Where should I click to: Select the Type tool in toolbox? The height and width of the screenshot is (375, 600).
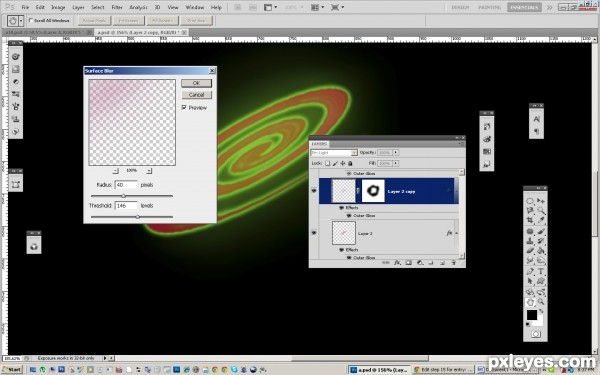(541, 271)
